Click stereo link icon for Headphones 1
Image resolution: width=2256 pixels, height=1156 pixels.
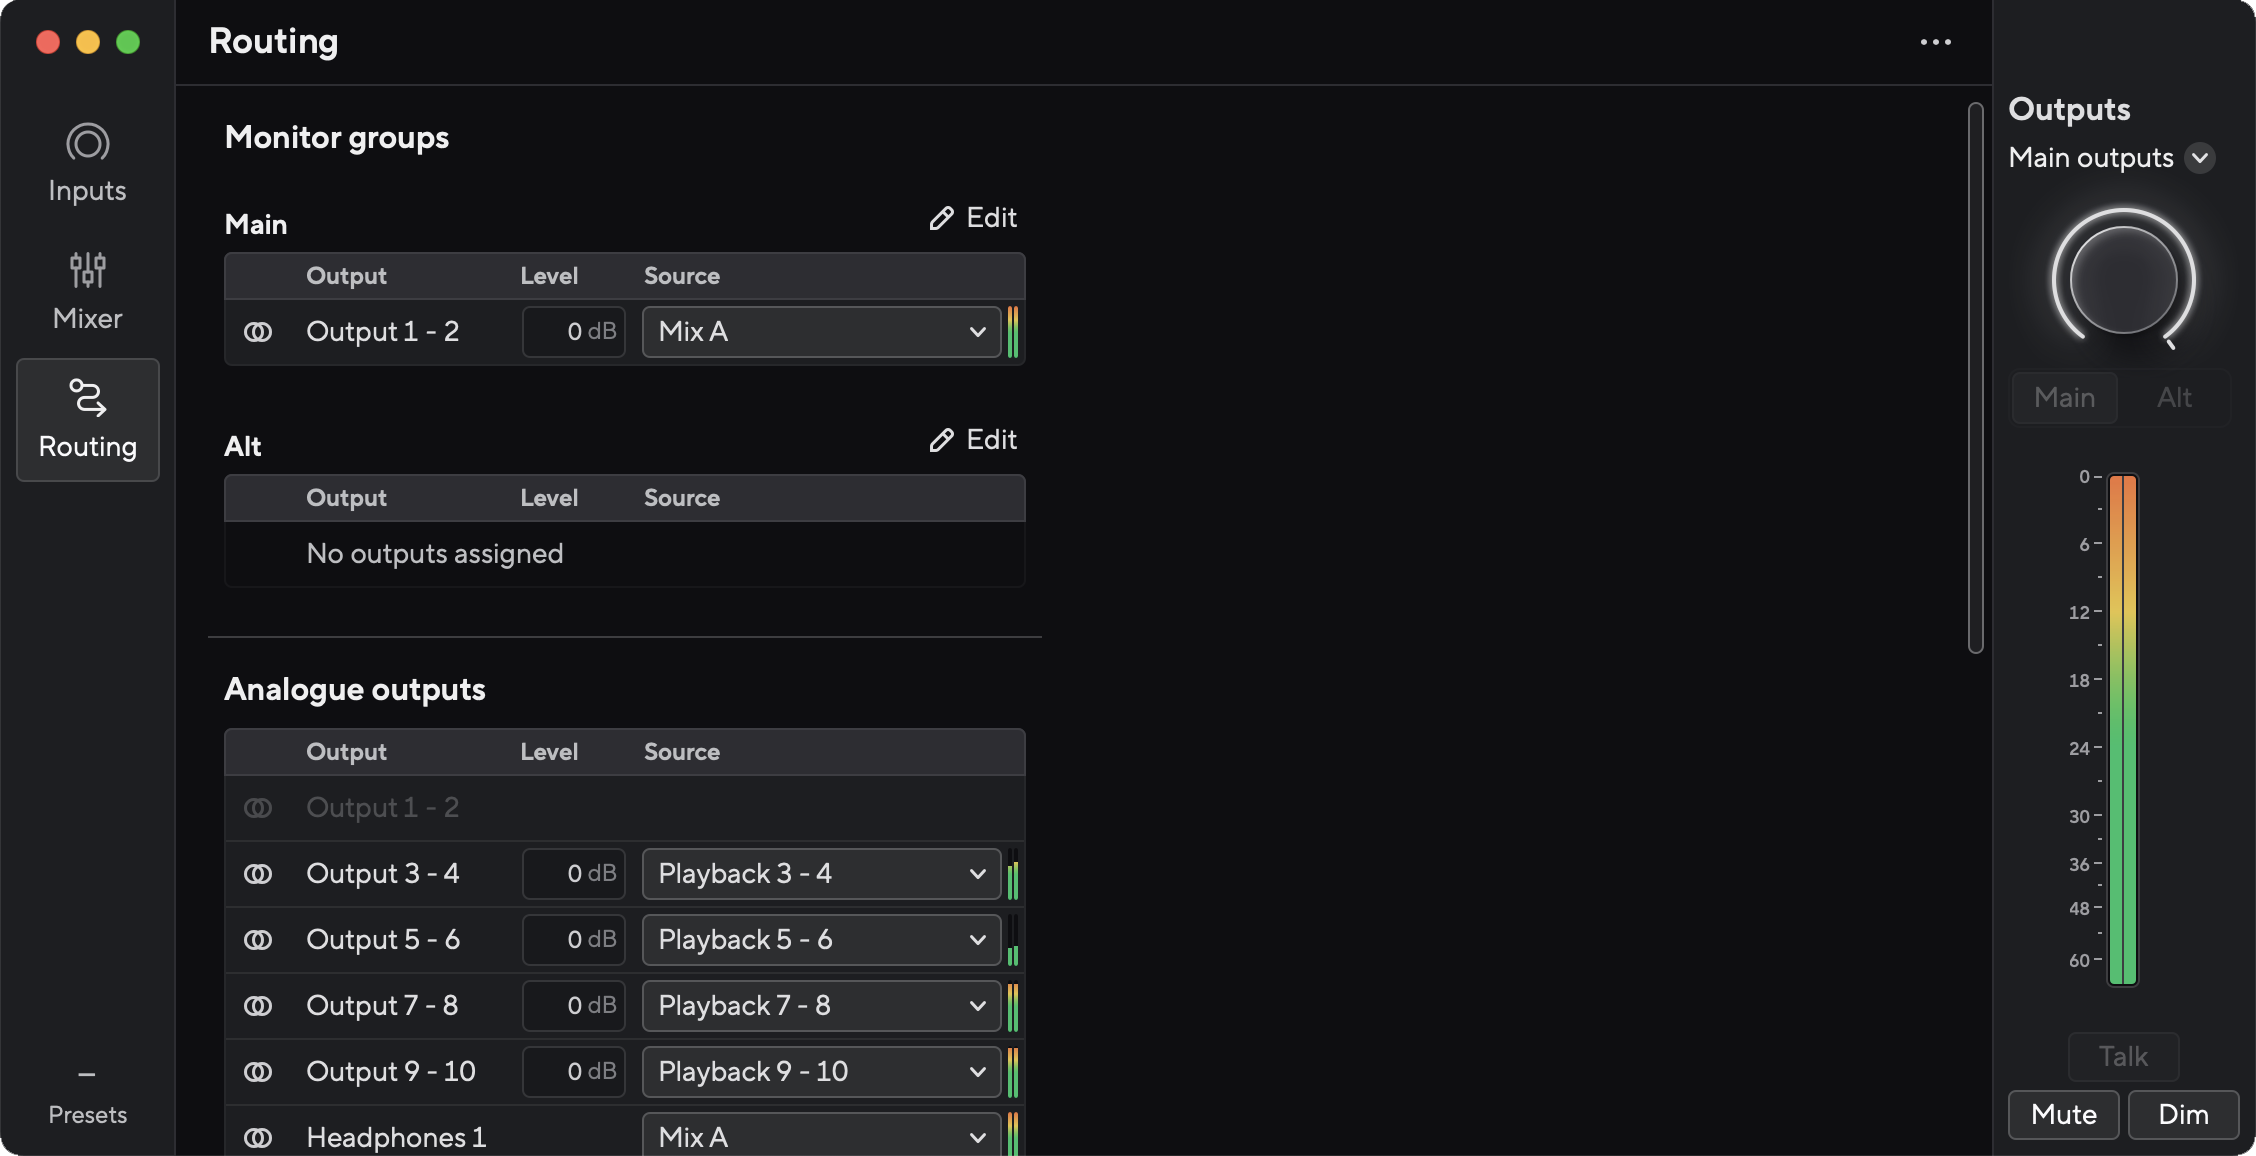coord(258,1138)
